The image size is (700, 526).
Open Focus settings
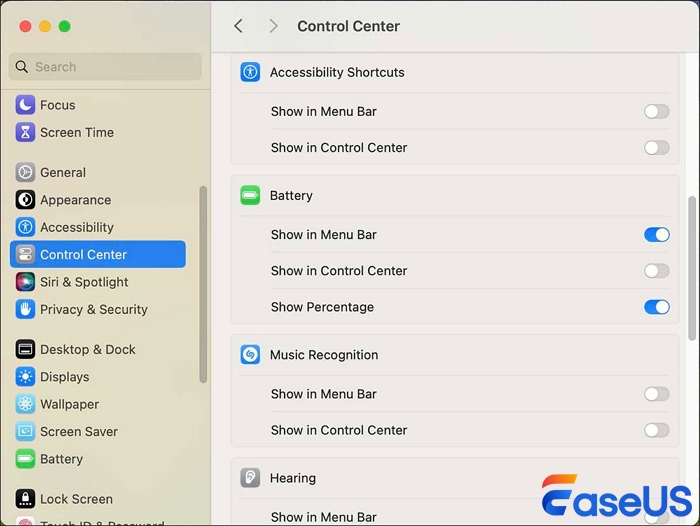[98, 105]
